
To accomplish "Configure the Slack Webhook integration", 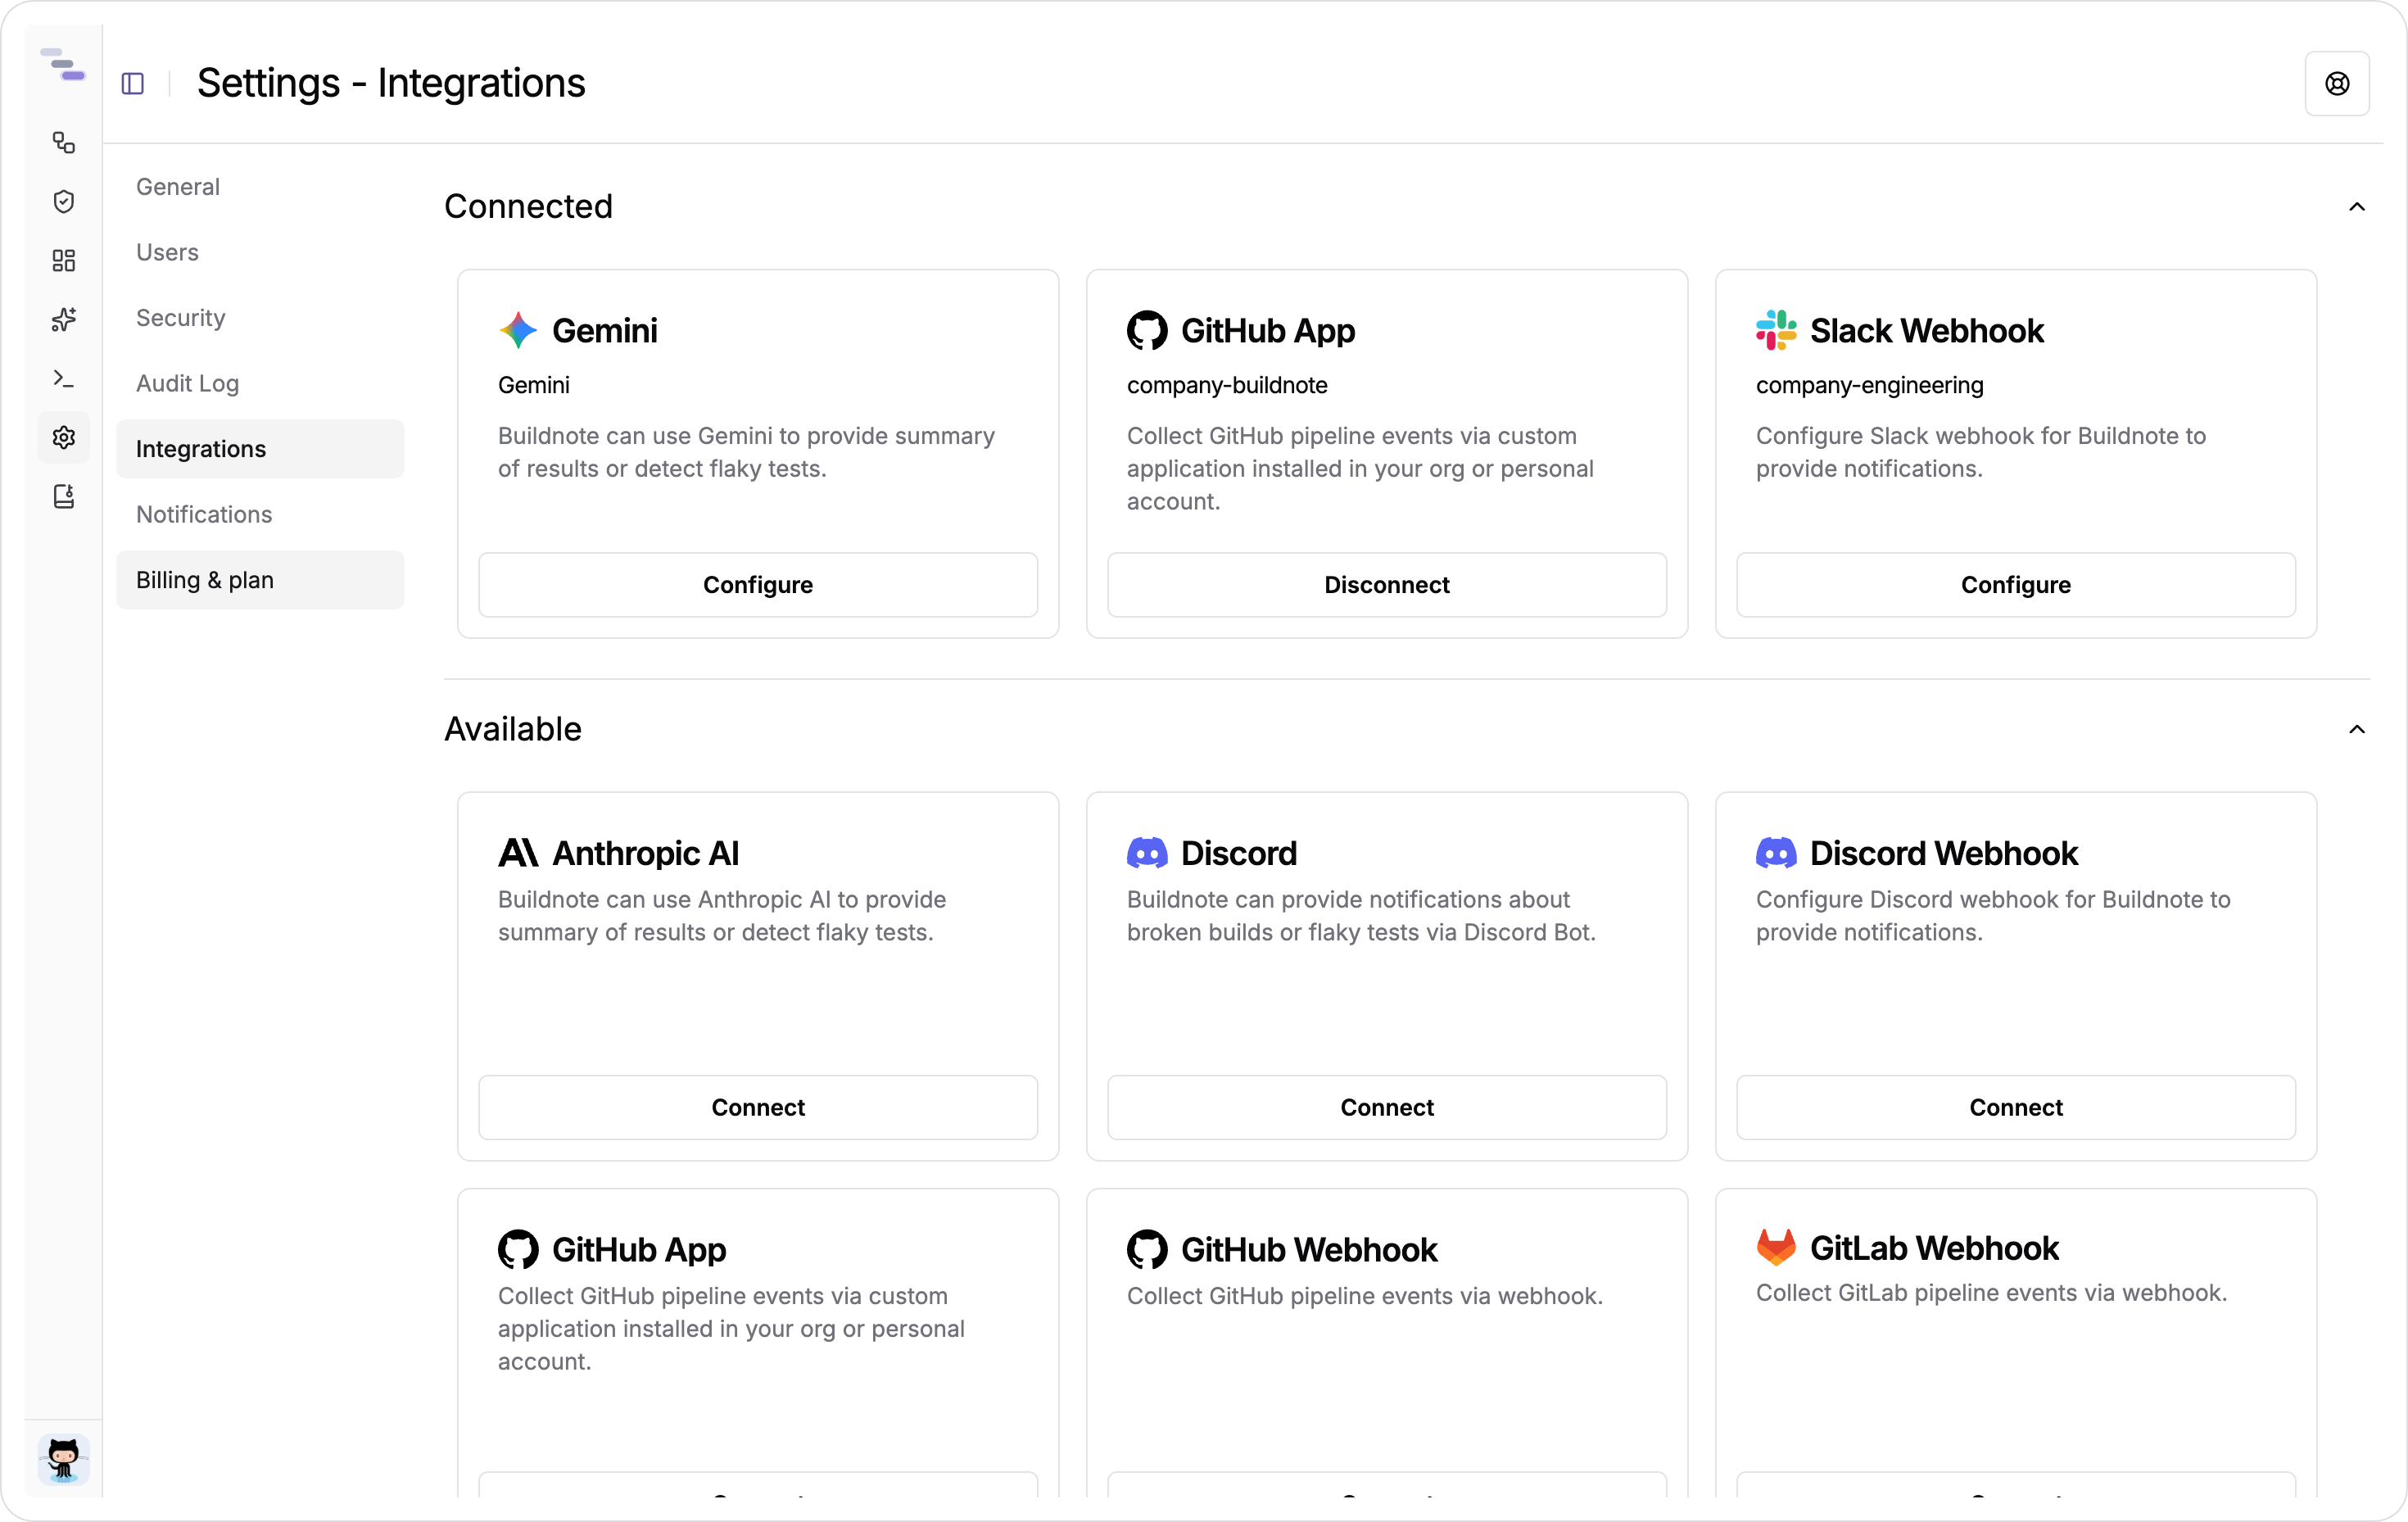I will click(x=2016, y=585).
